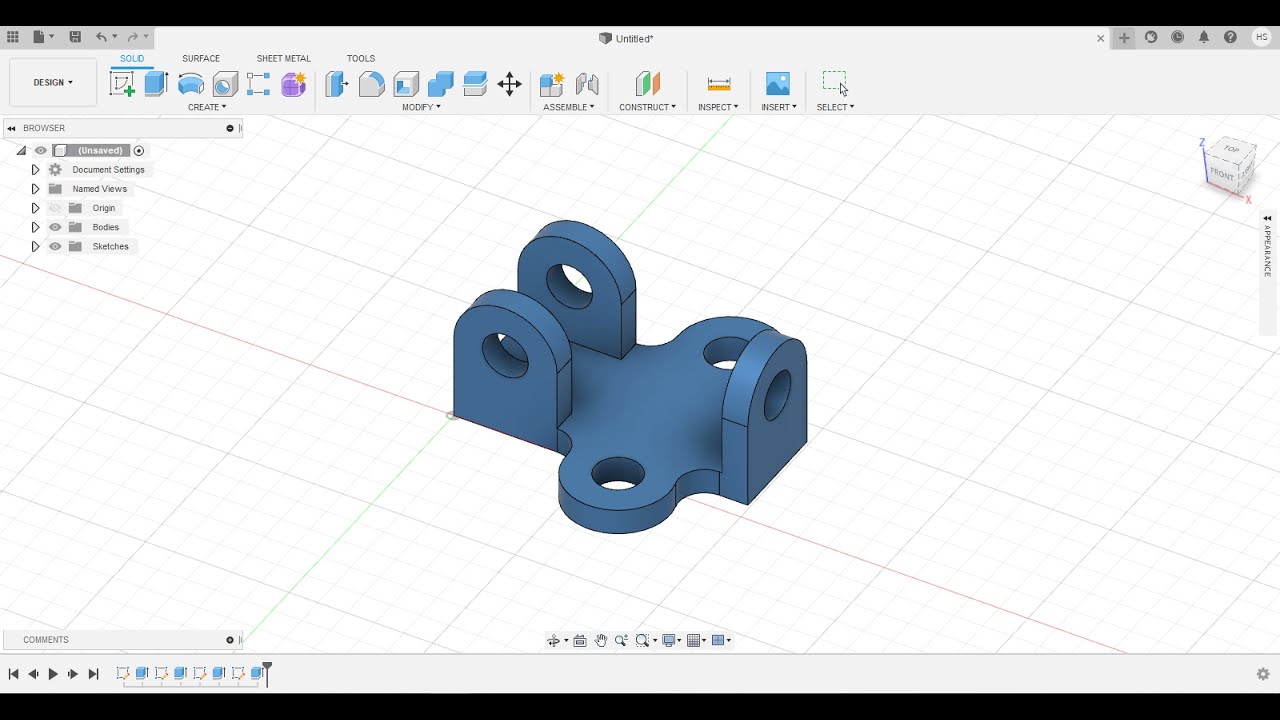
Task: Open the DESIGN workspace dropdown
Action: [53, 82]
